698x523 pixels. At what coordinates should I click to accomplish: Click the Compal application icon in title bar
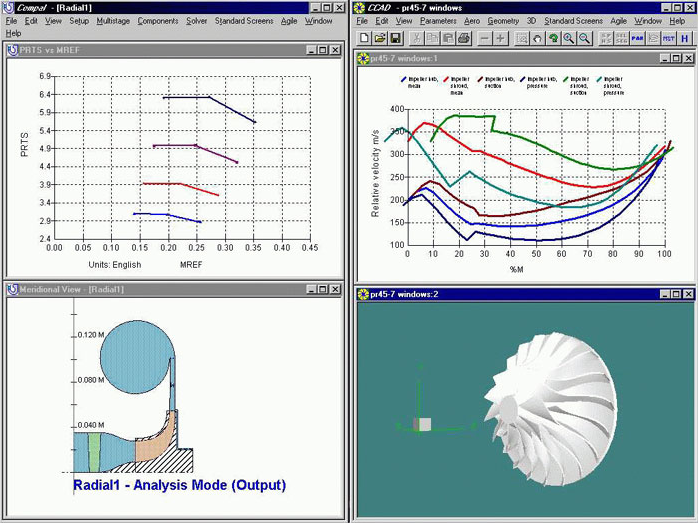coord(8,8)
